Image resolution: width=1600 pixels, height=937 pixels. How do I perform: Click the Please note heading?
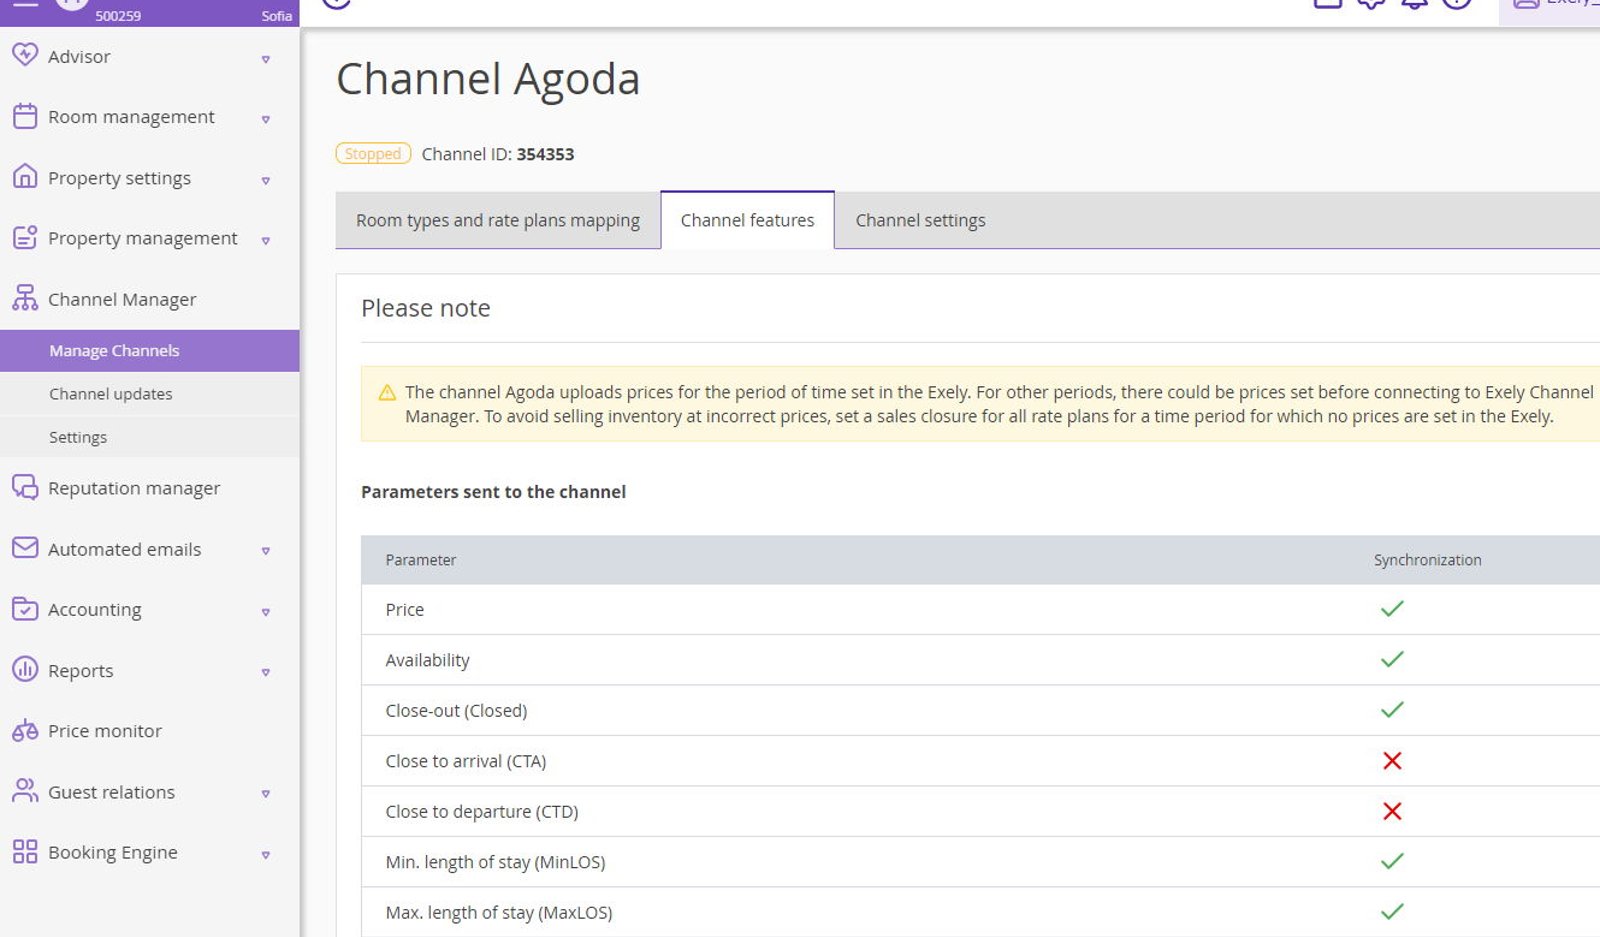[x=426, y=308]
